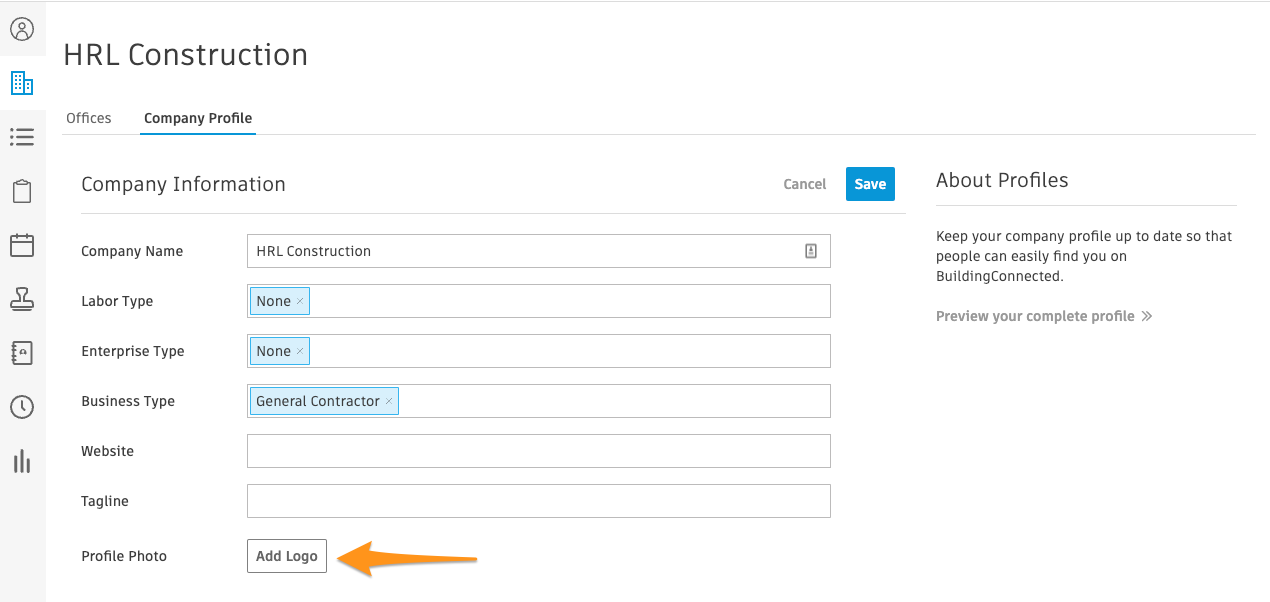Select the company building icon in sidebar
Viewport: 1270px width, 602px height.
tap(22, 83)
